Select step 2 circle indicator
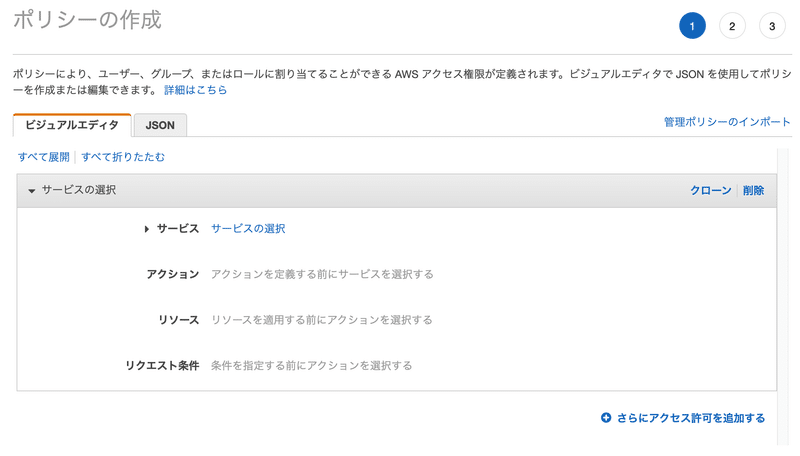The image size is (800, 456). 732,26
